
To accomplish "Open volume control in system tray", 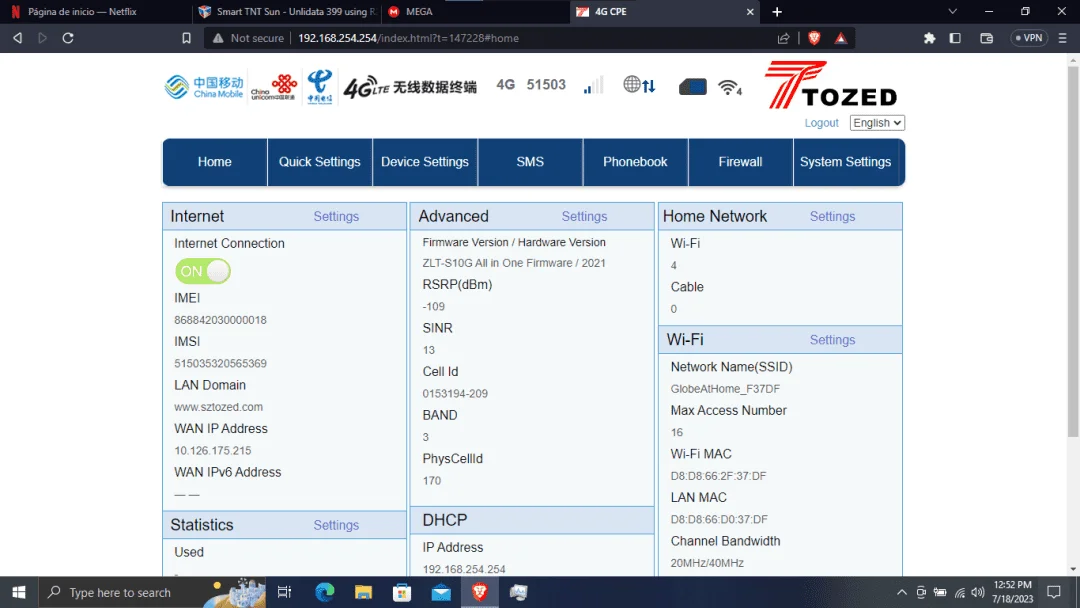I will pyautogui.click(x=977, y=592).
